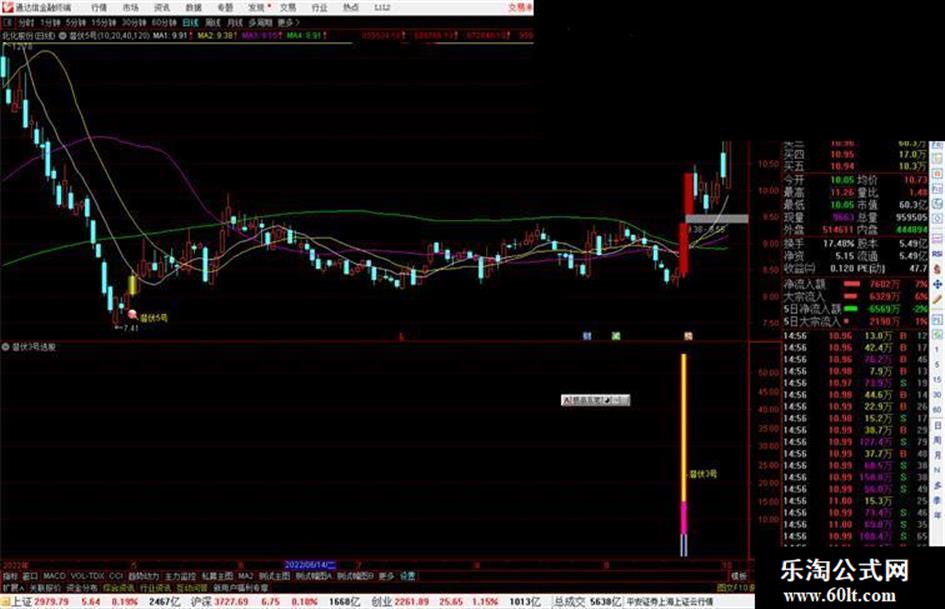Switch chart to 5分钟 period
The height and width of the screenshot is (609, 945).
point(76,23)
